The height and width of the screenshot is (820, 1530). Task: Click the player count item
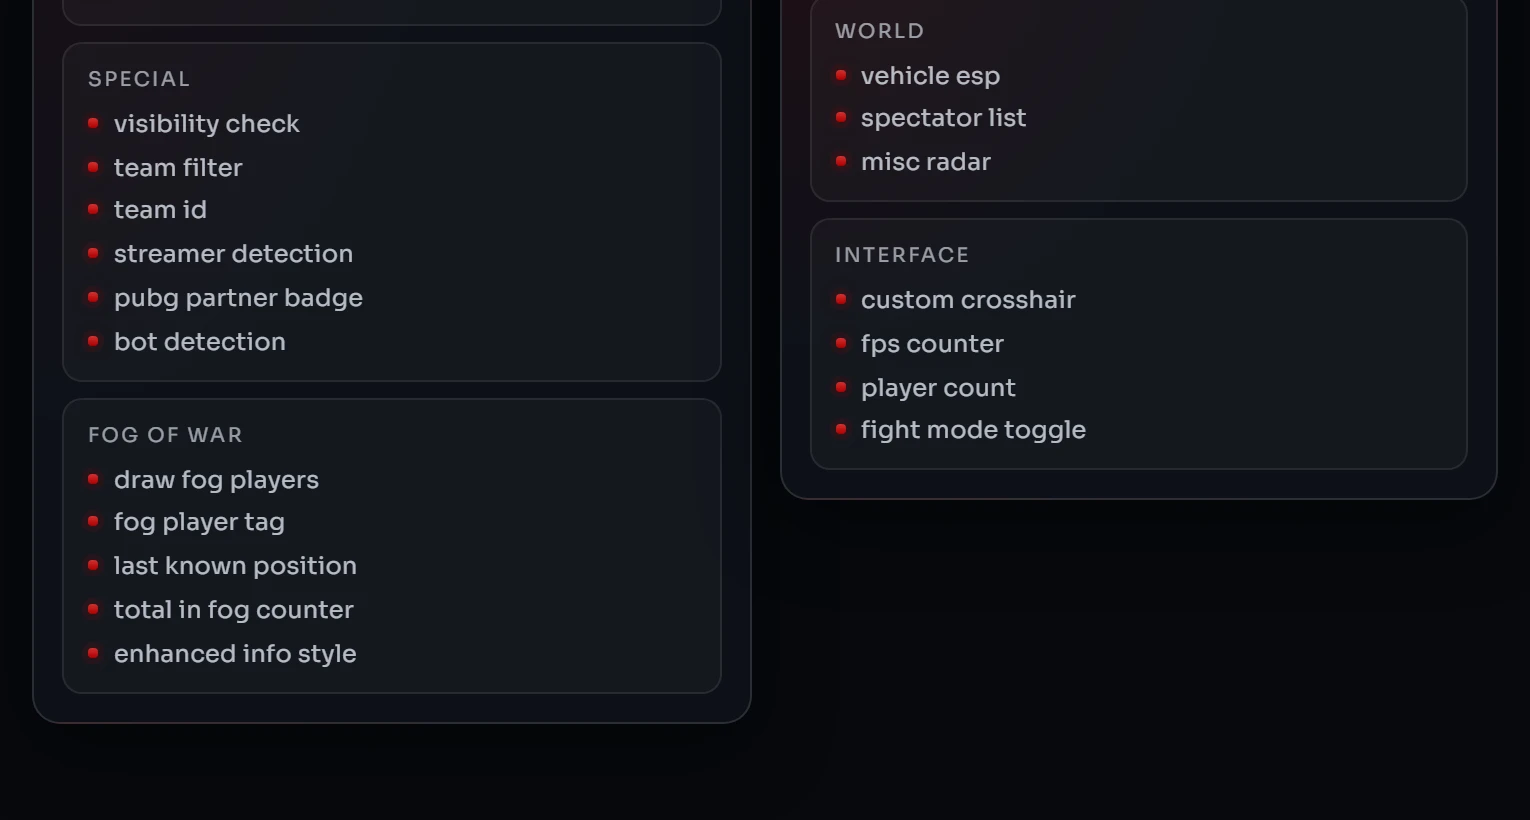tap(938, 388)
